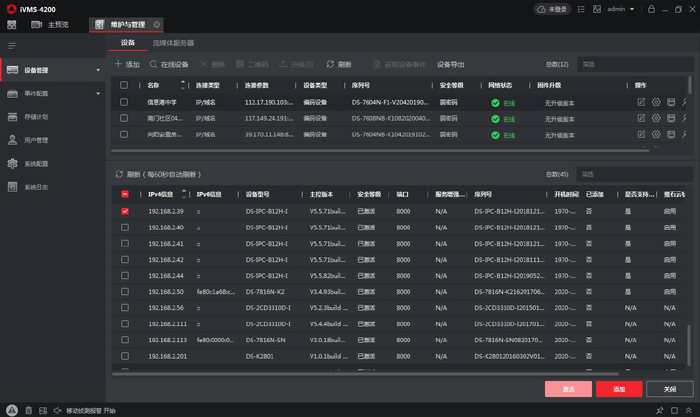Click edit icon for 信息港中学 device
The image size is (700, 417).
[x=641, y=102]
